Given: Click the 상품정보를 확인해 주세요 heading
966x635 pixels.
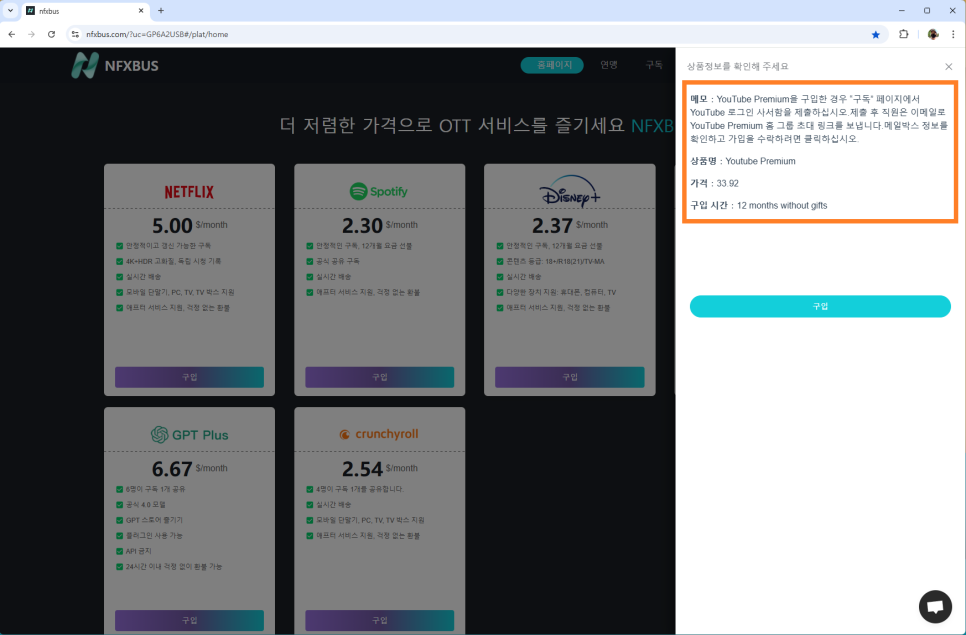Looking at the screenshot, I should tap(737, 67).
